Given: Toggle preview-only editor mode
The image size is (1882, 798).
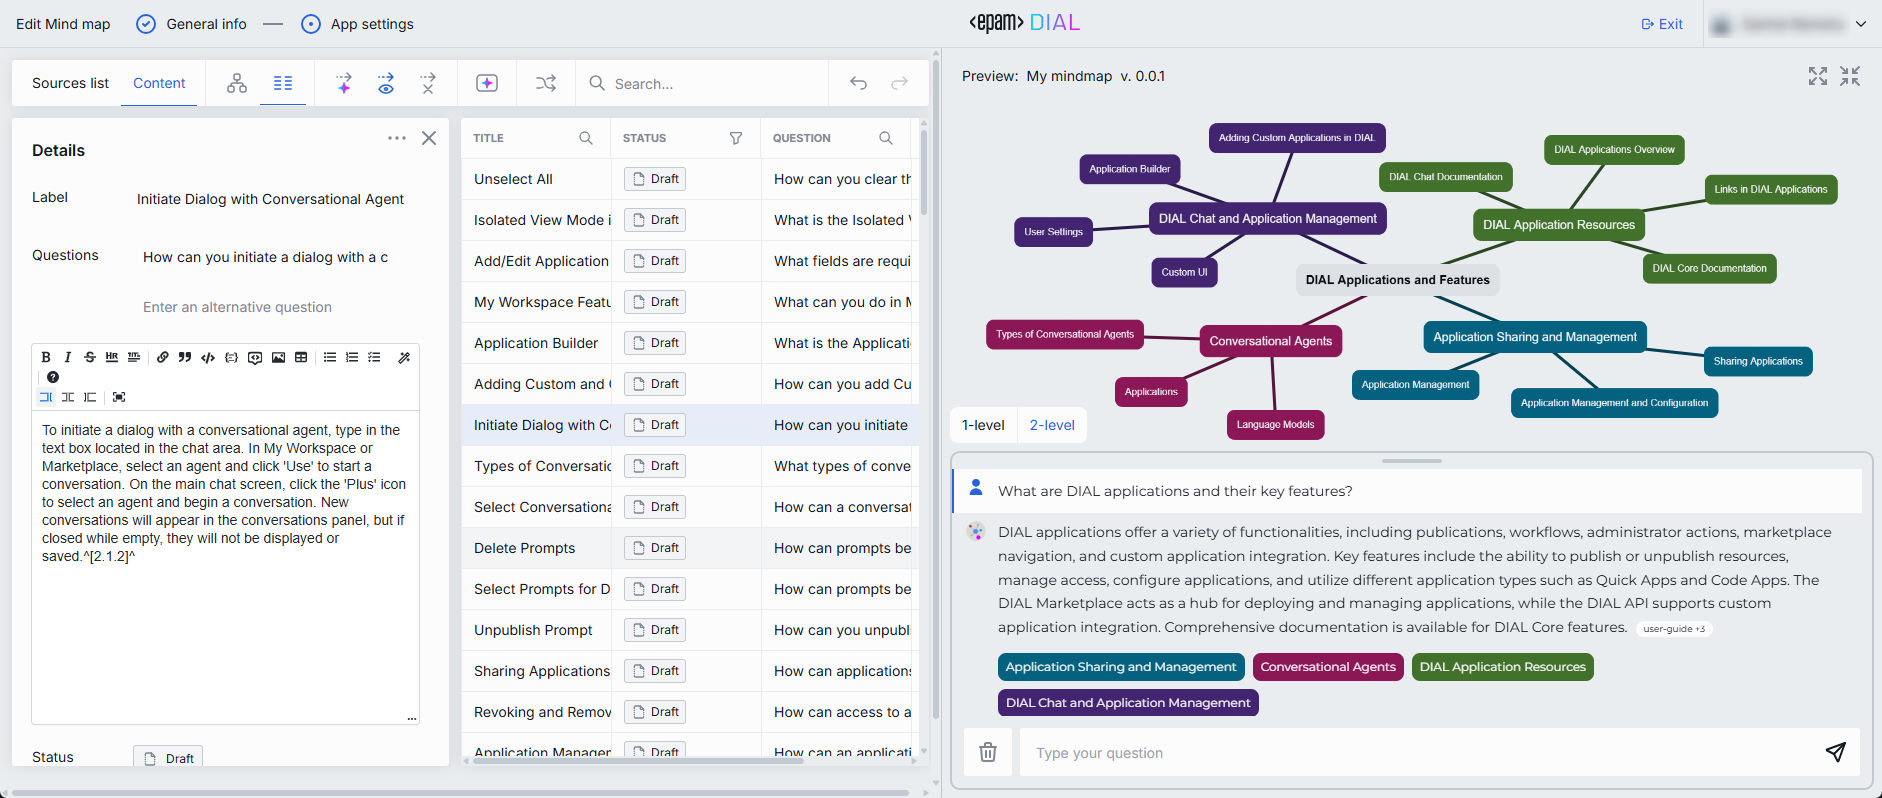Looking at the screenshot, I should point(90,397).
